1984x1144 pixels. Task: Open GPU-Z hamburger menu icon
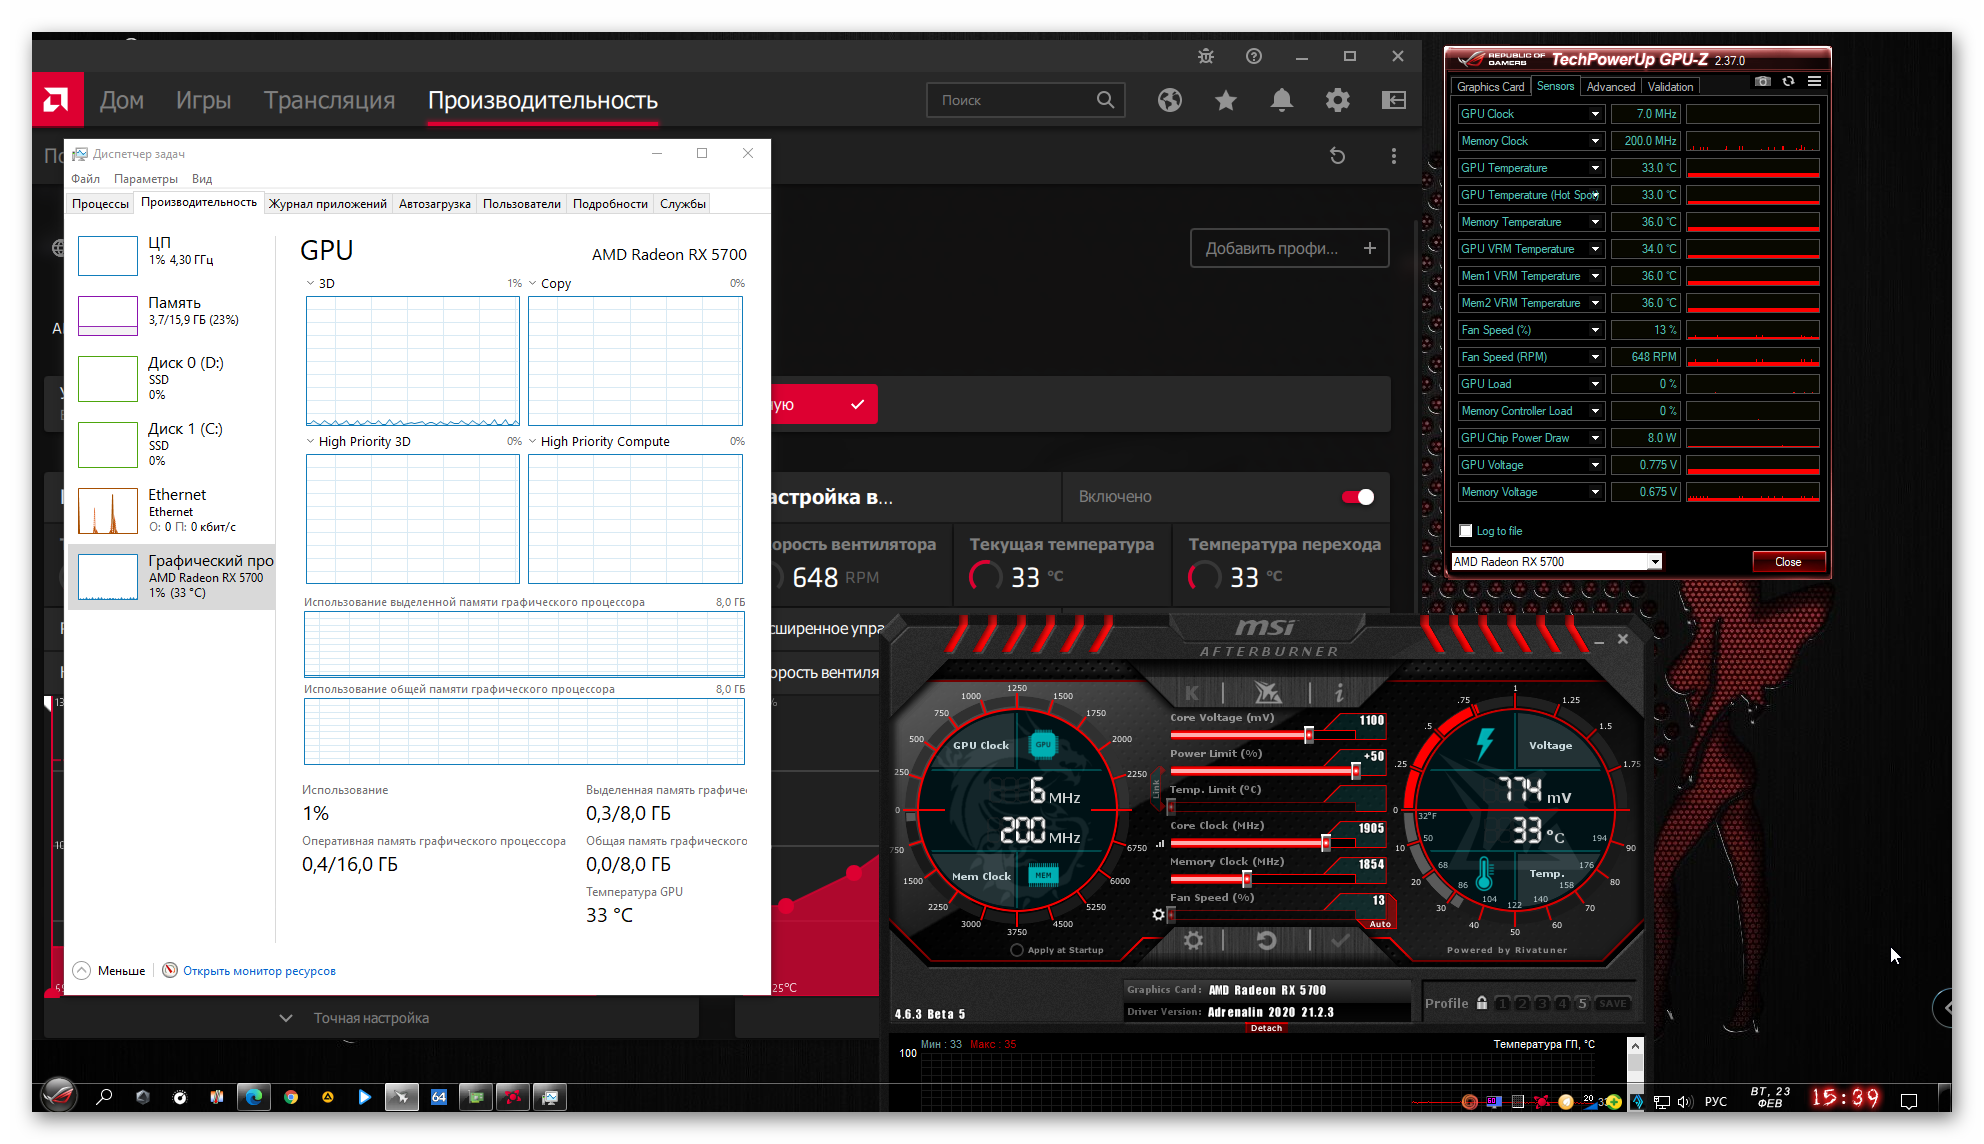tap(1814, 82)
